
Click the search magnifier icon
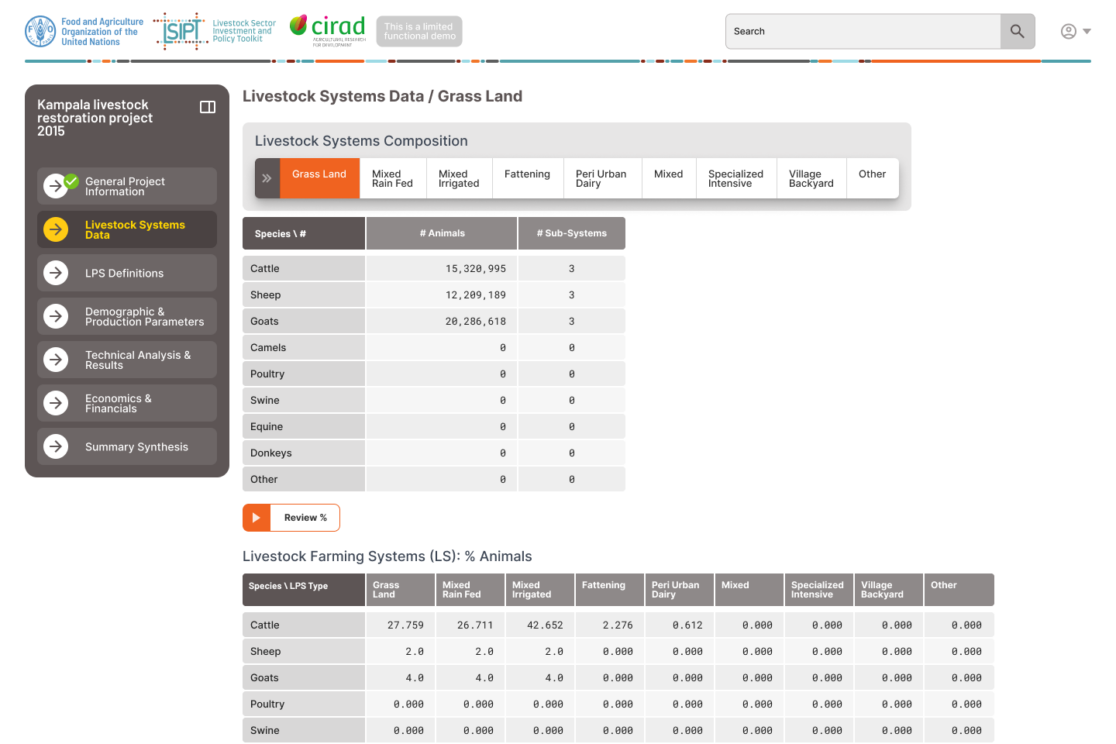(1016, 31)
